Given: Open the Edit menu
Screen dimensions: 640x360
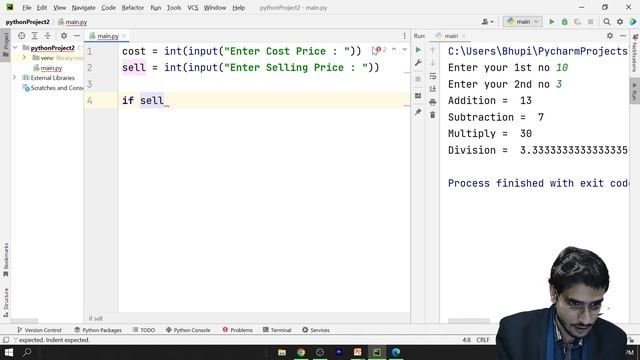Looking at the screenshot, I should [x=42, y=8].
